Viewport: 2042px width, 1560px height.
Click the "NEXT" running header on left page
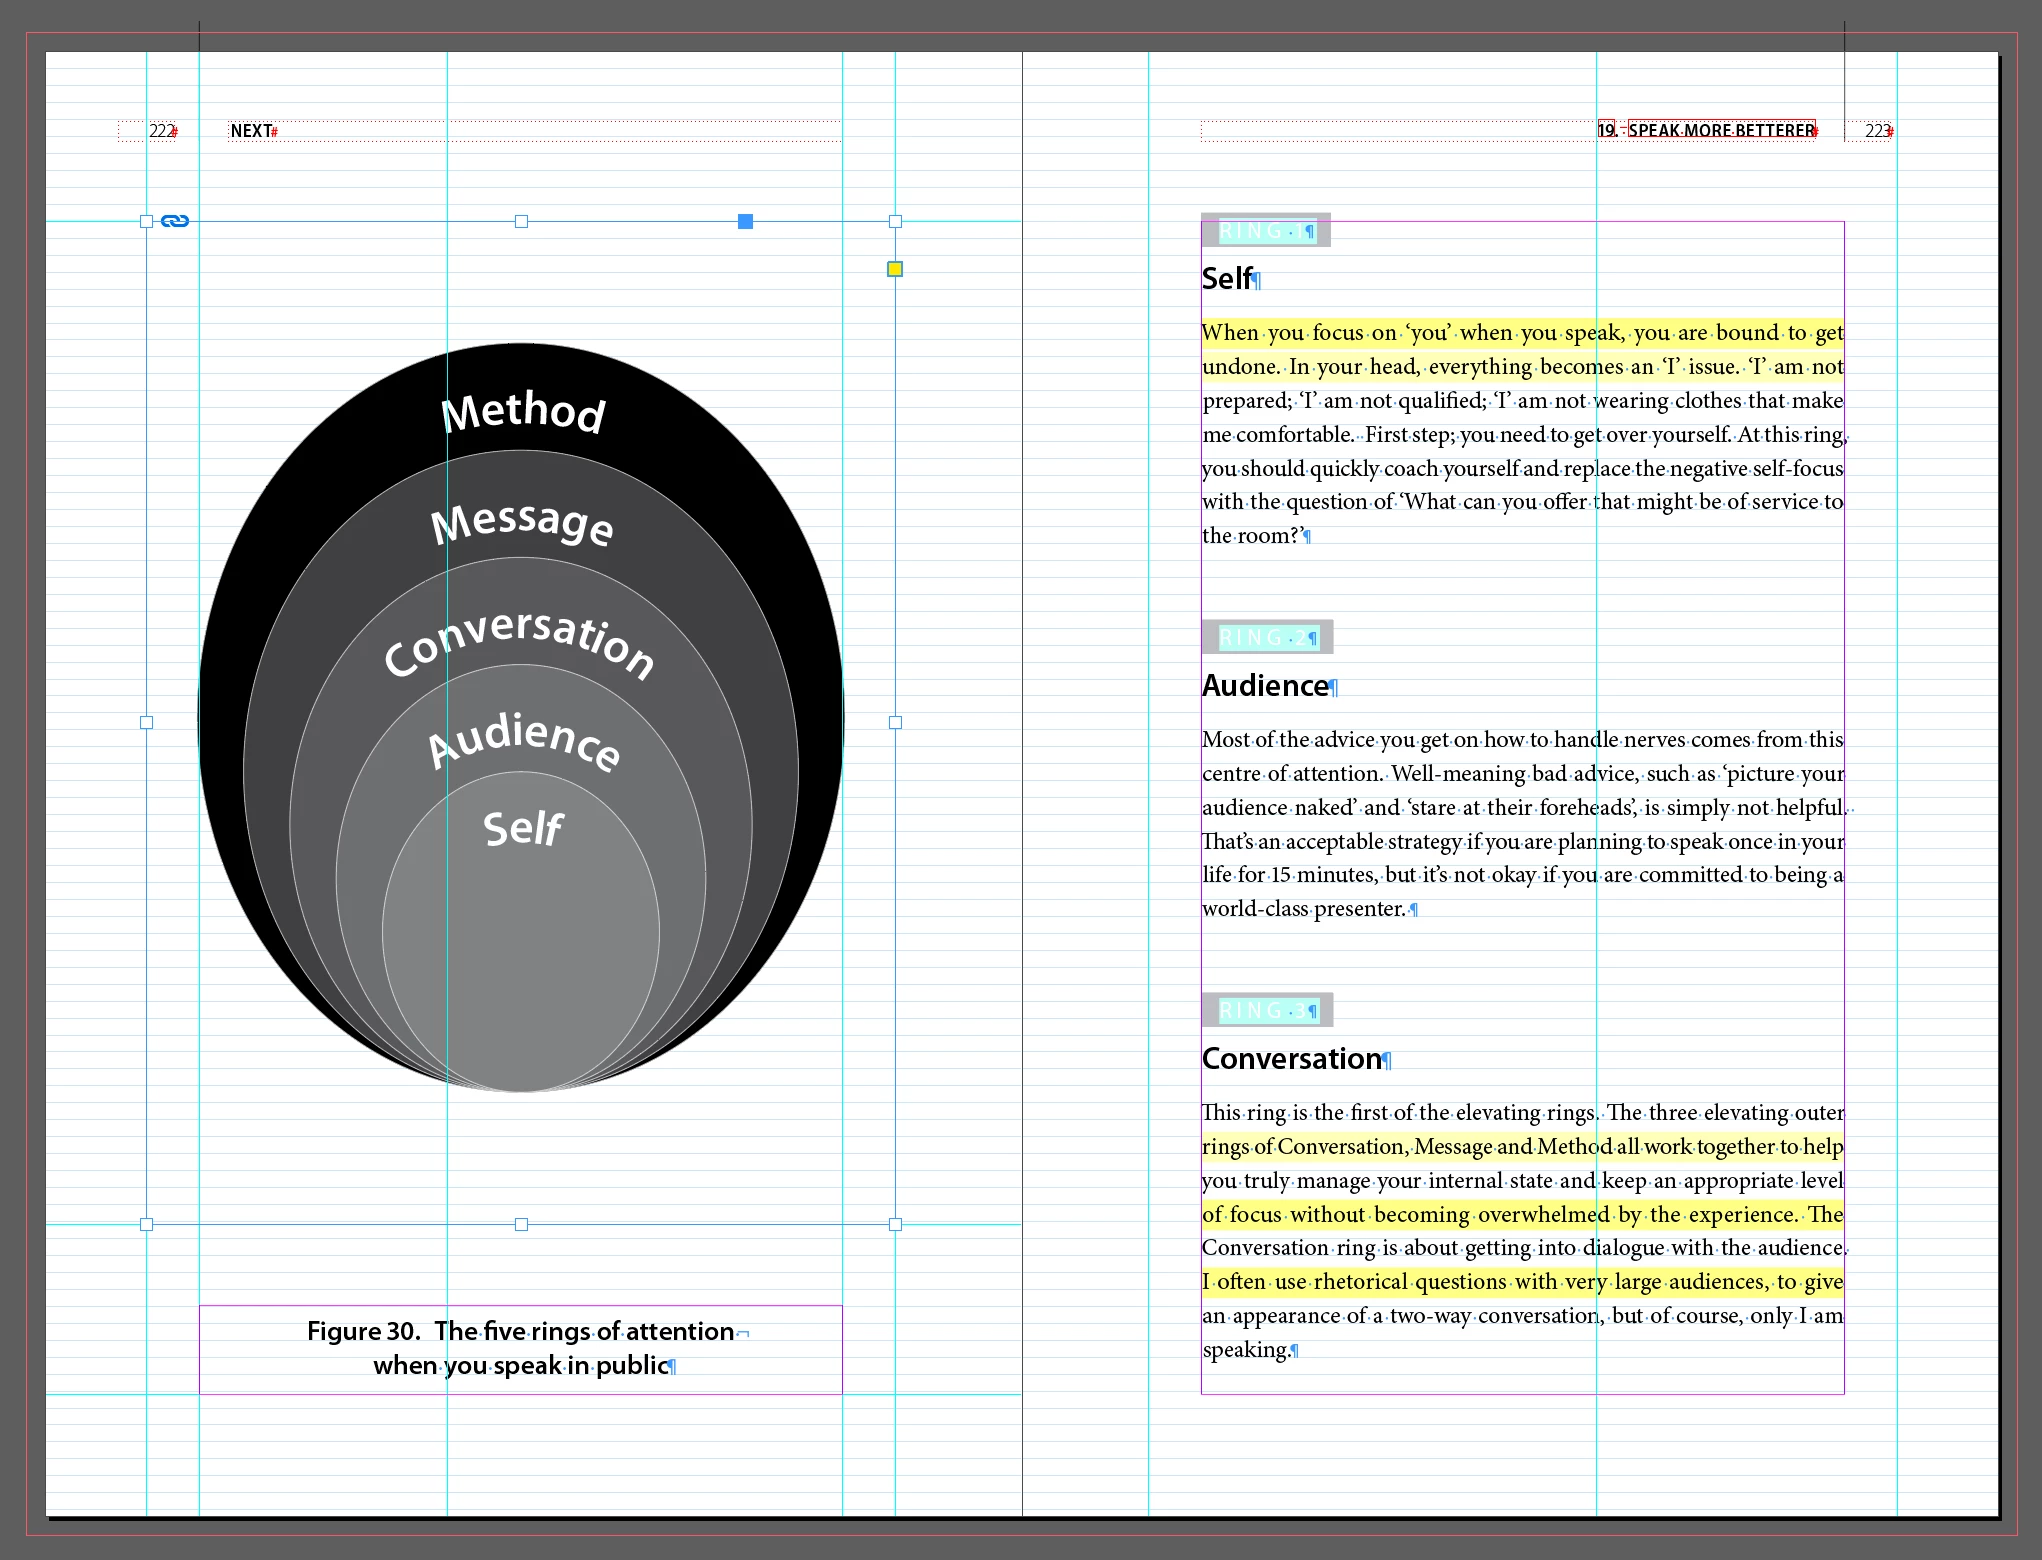coord(251,131)
